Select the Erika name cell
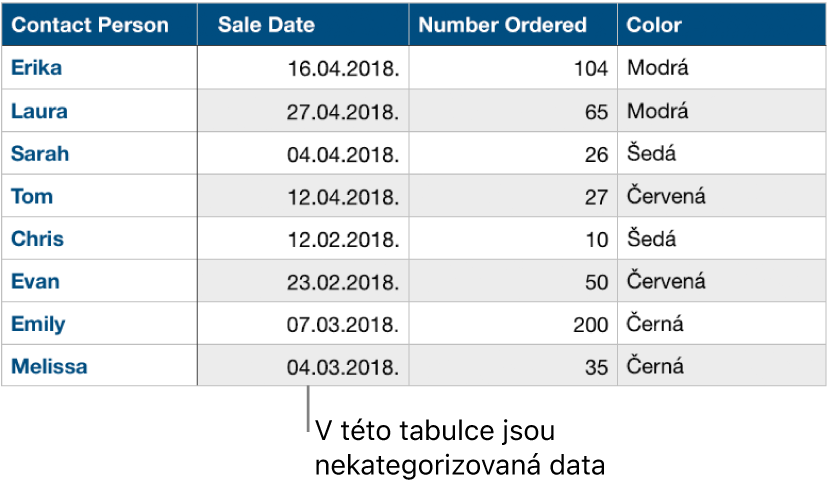This screenshot has height=492, width=827. coord(99,68)
